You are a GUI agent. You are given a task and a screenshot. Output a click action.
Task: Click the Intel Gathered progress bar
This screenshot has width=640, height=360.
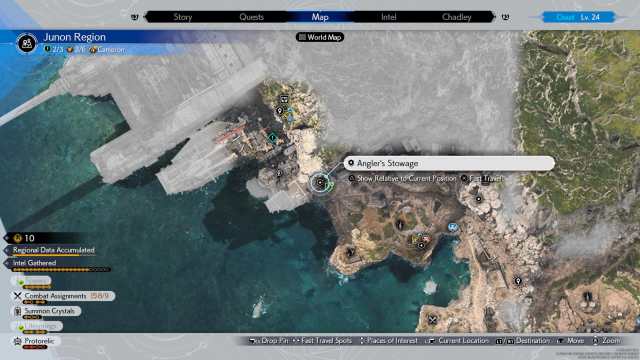[61, 270]
